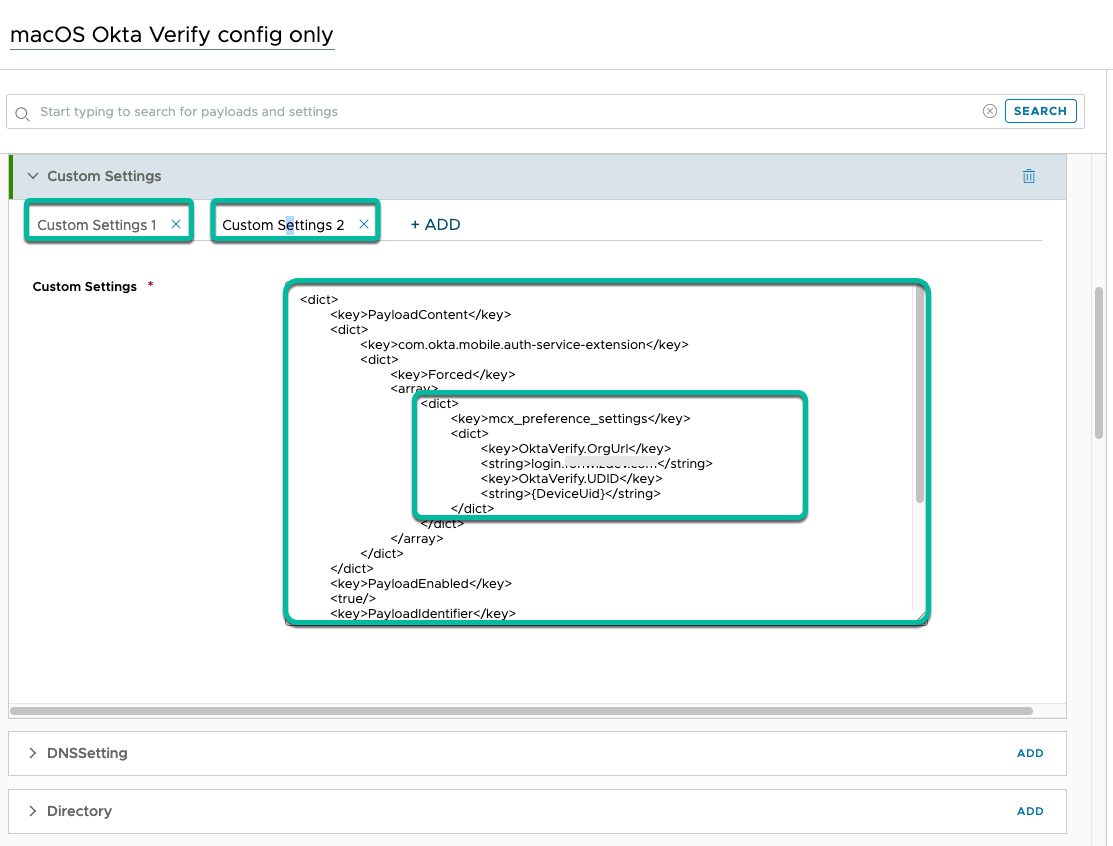Click ADD next to Directory
1113x846 pixels.
1030,811
